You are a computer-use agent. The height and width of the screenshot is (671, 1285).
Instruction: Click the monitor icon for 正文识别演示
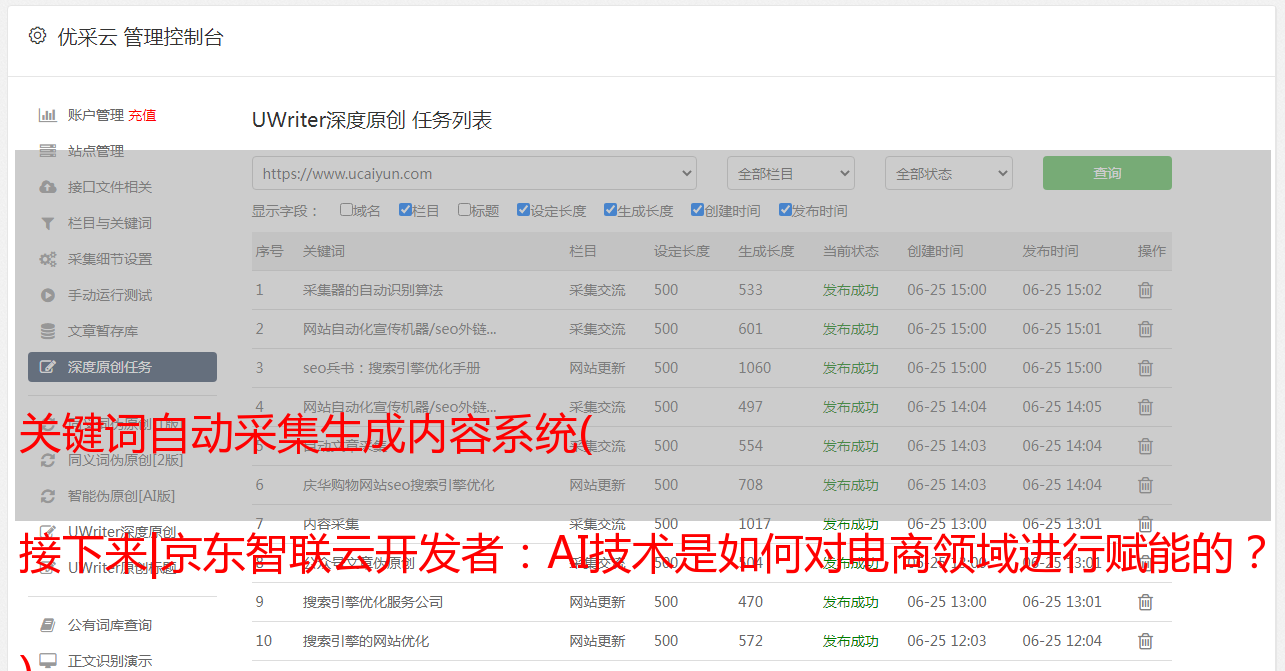coord(47,661)
